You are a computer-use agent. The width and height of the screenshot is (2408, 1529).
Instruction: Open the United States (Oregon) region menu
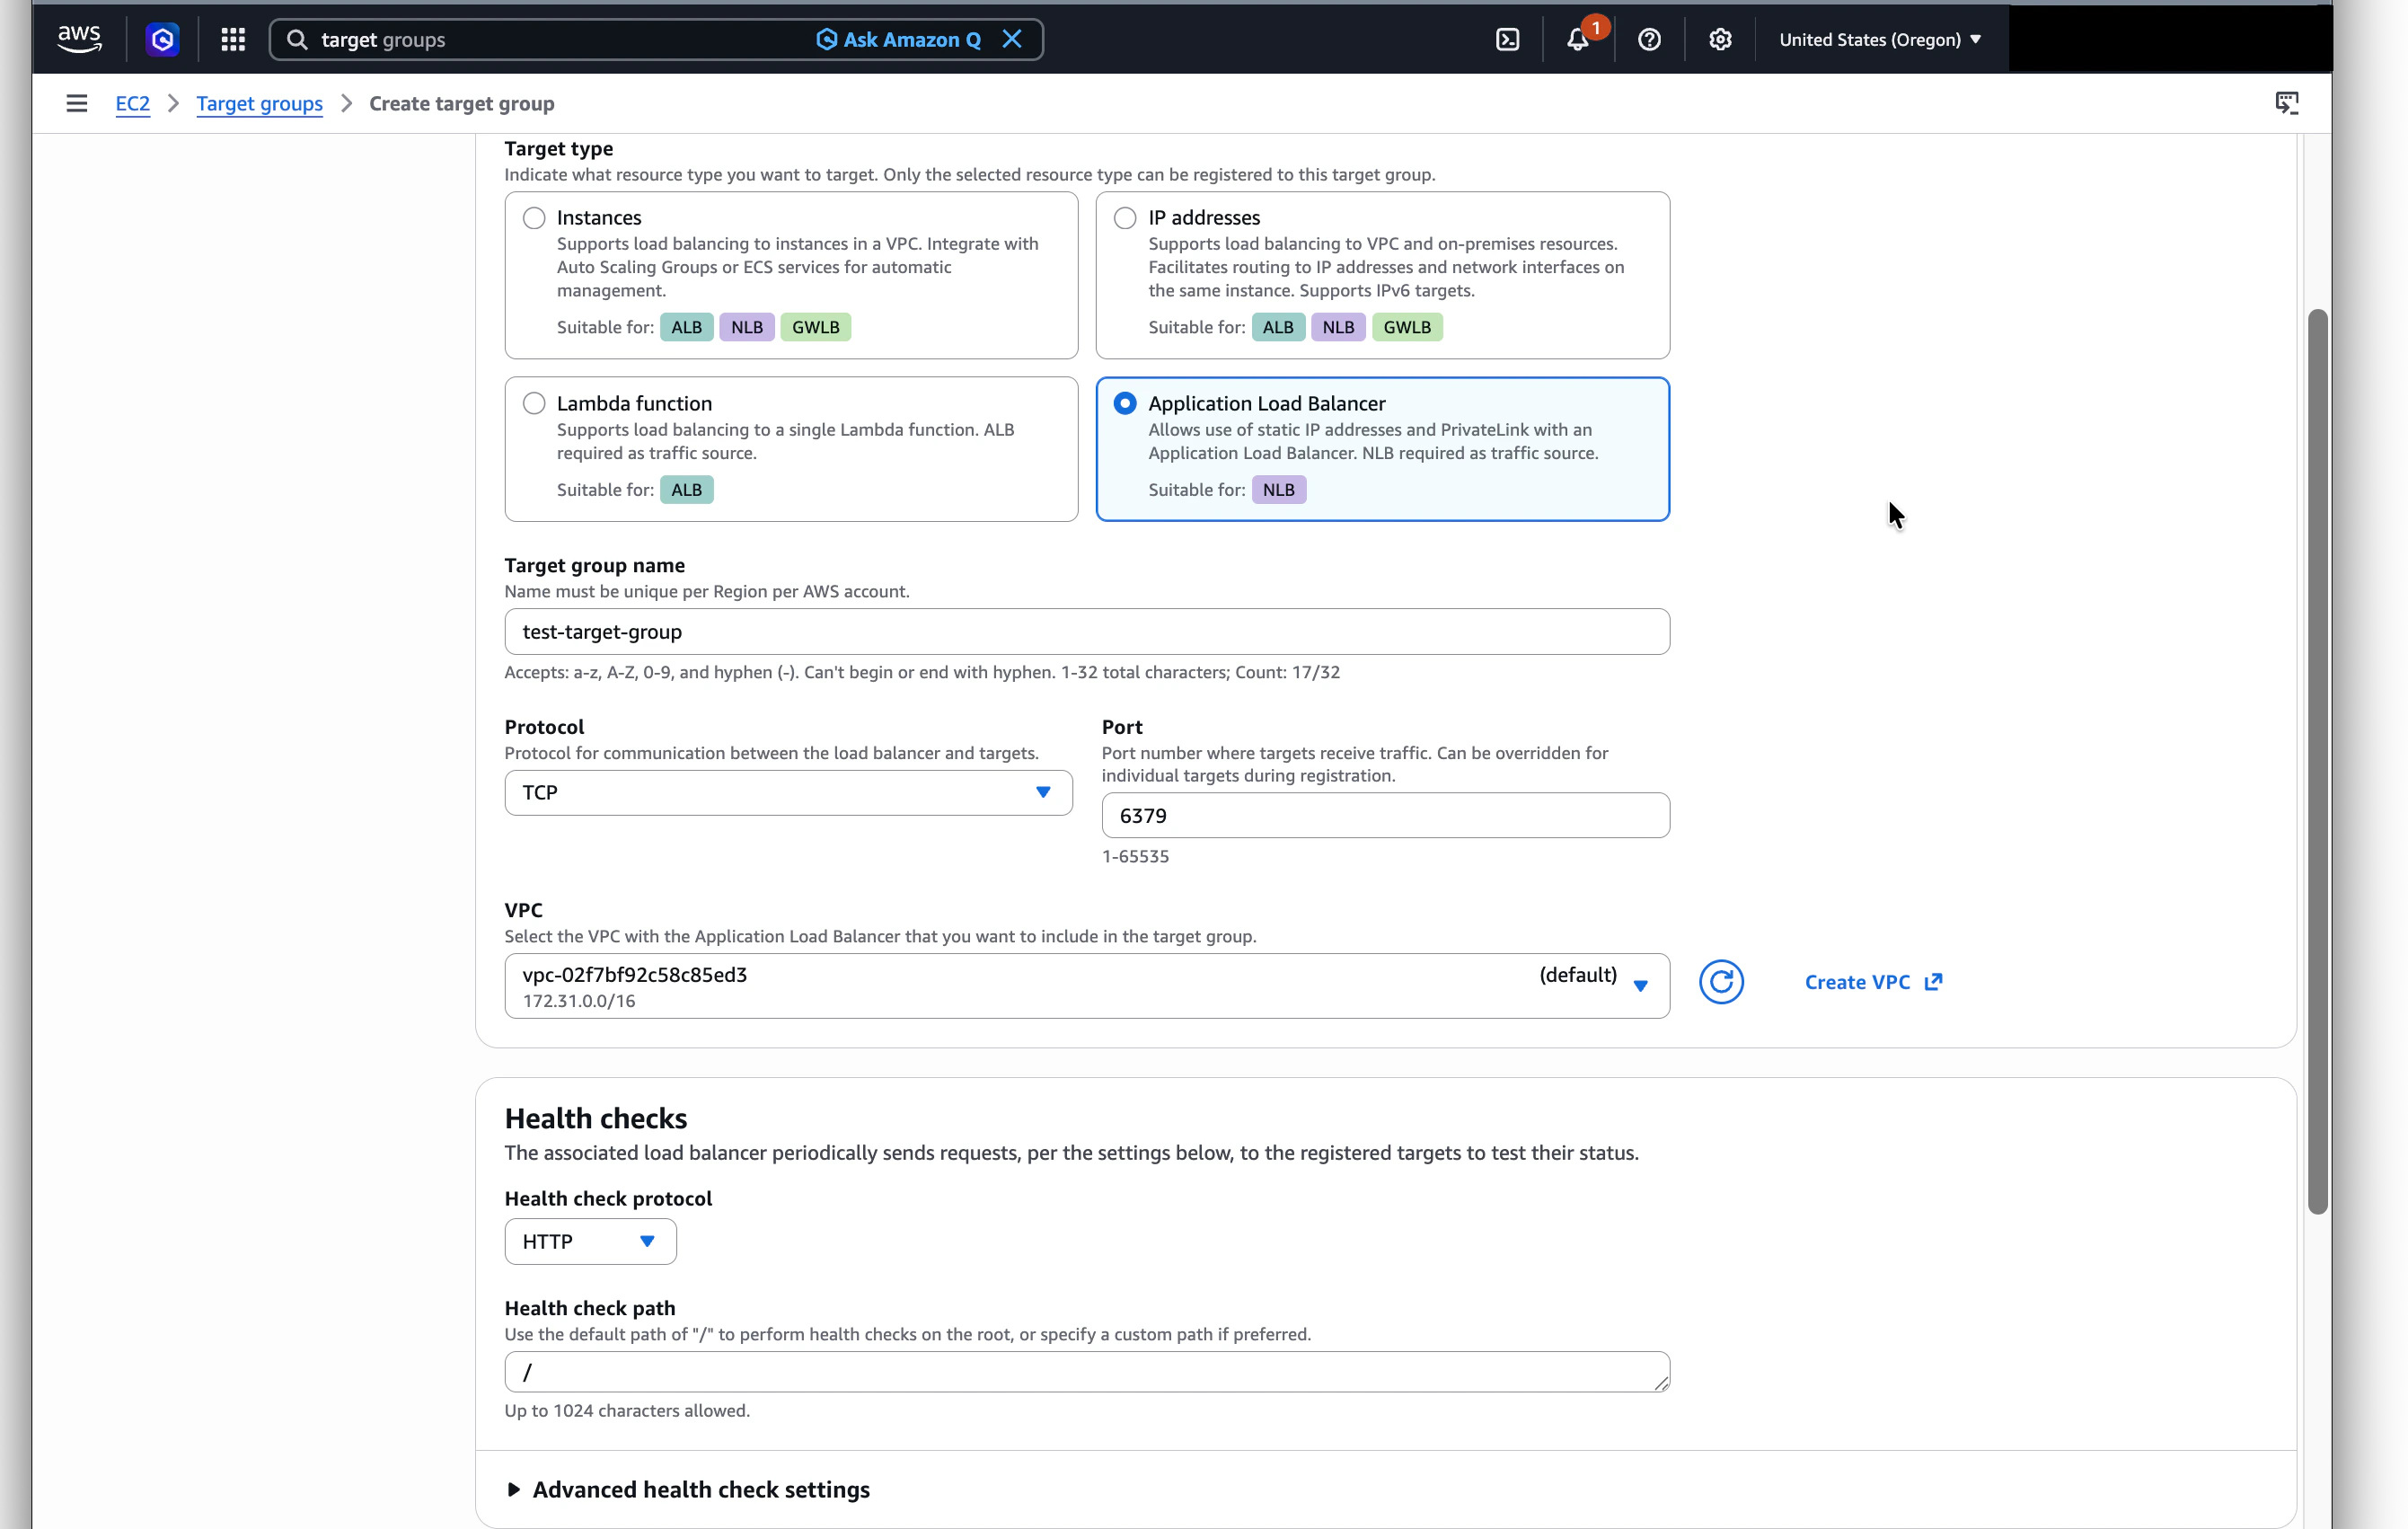(1879, 39)
